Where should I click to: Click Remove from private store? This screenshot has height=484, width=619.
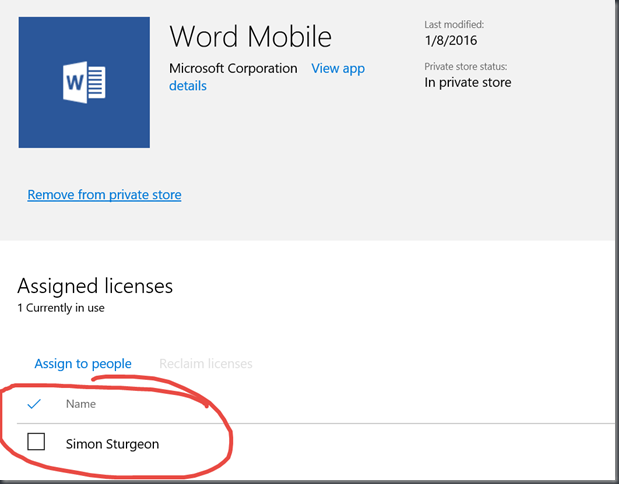coord(104,195)
